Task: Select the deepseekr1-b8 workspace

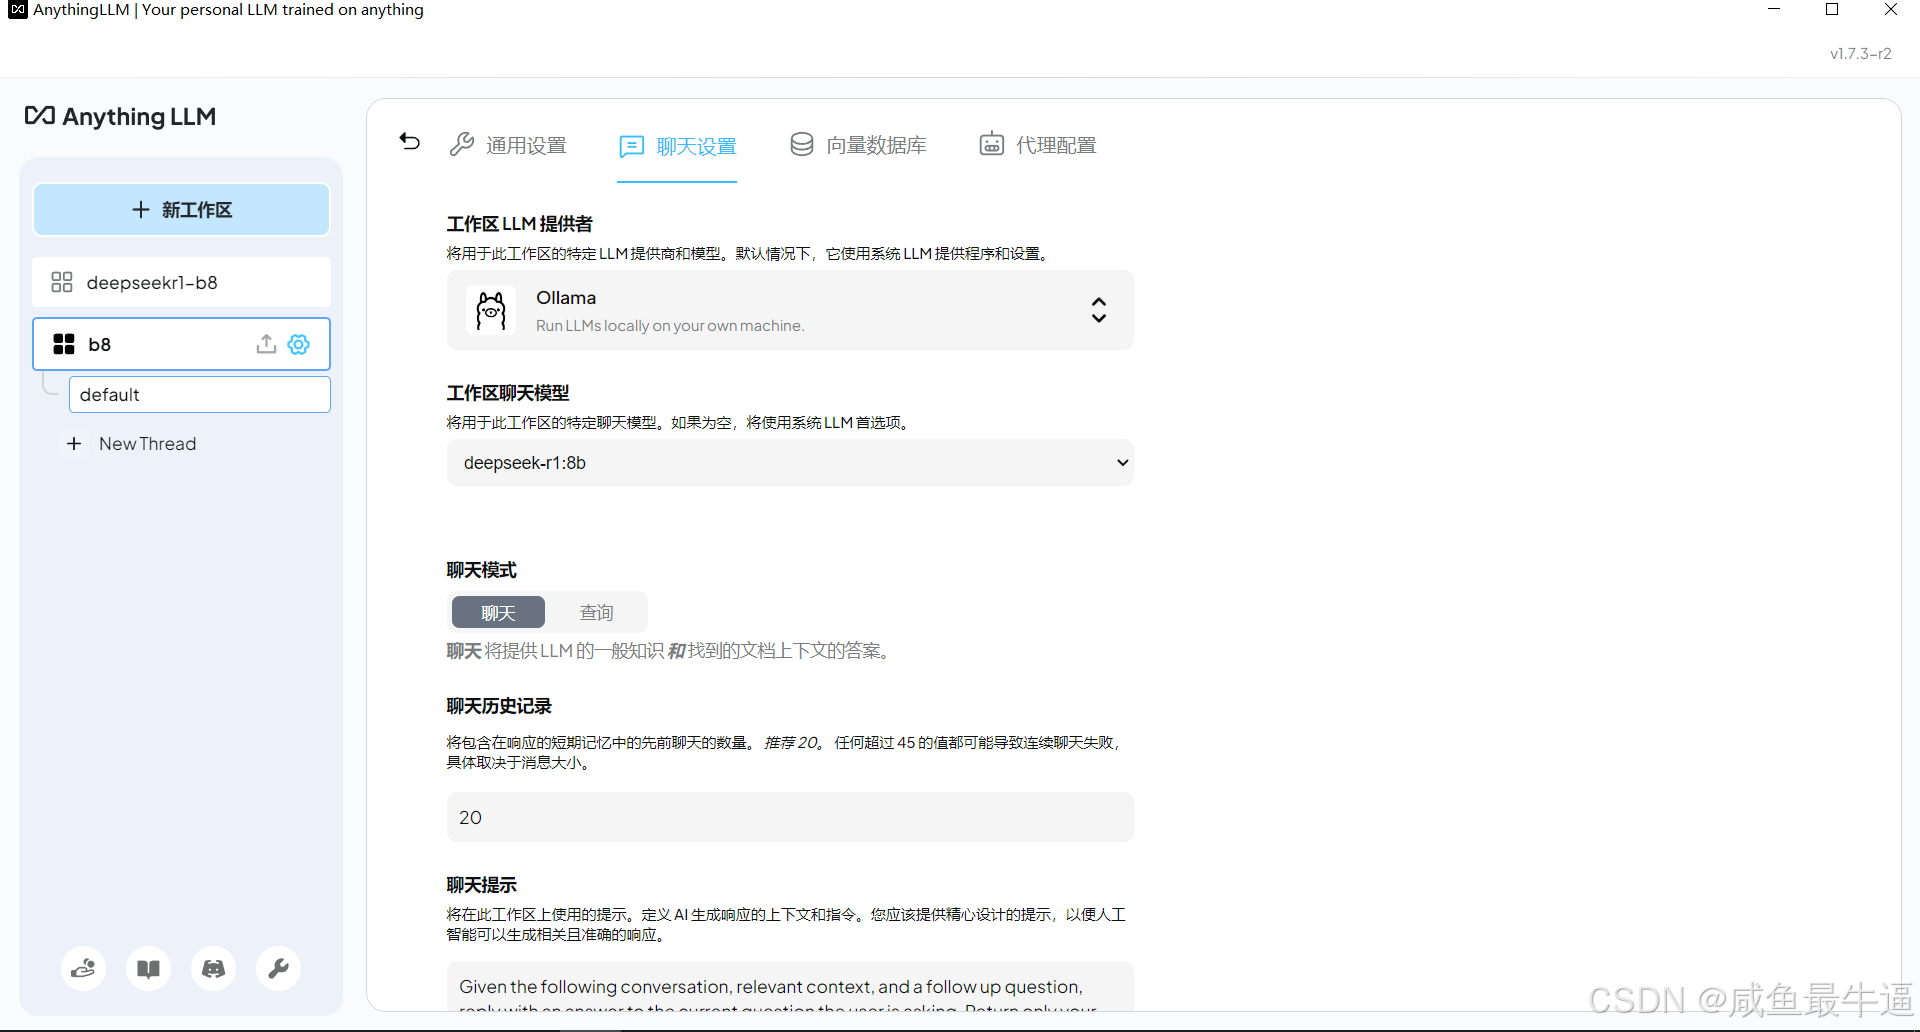Action: tap(182, 282)
